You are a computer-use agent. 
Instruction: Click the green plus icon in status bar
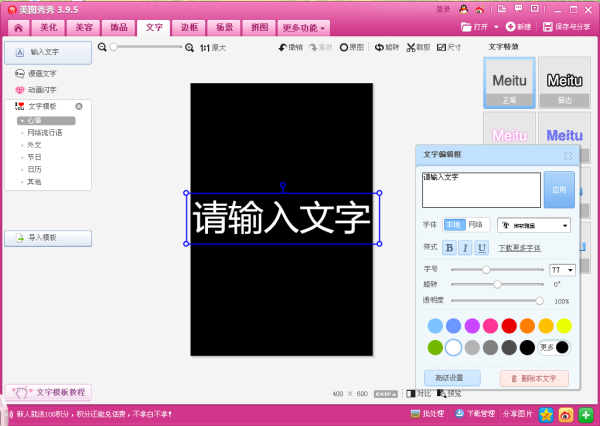point(586,413)
